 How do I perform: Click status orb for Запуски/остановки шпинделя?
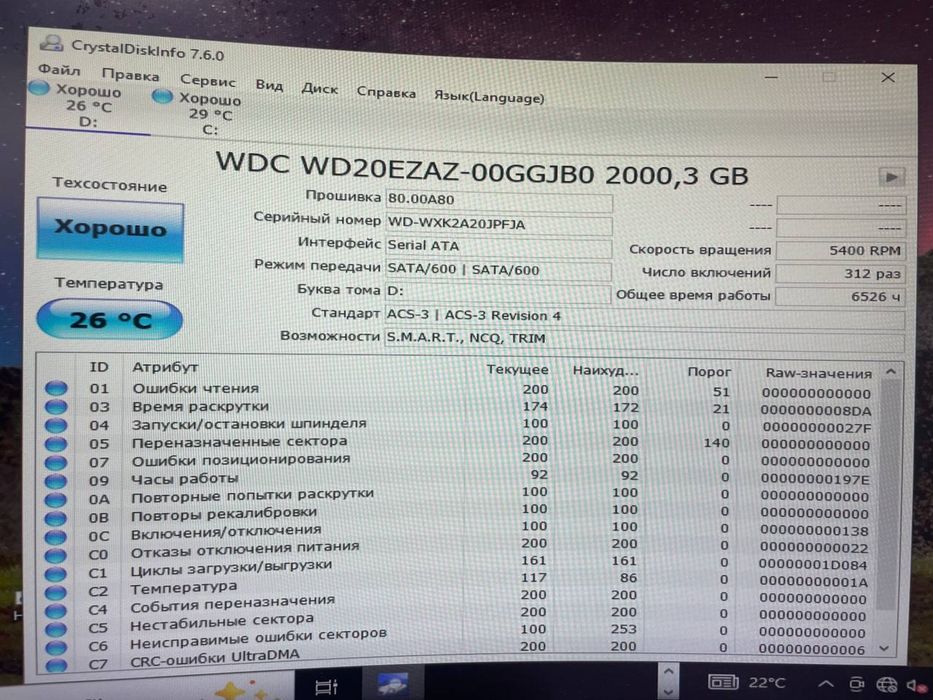[57, 425]
